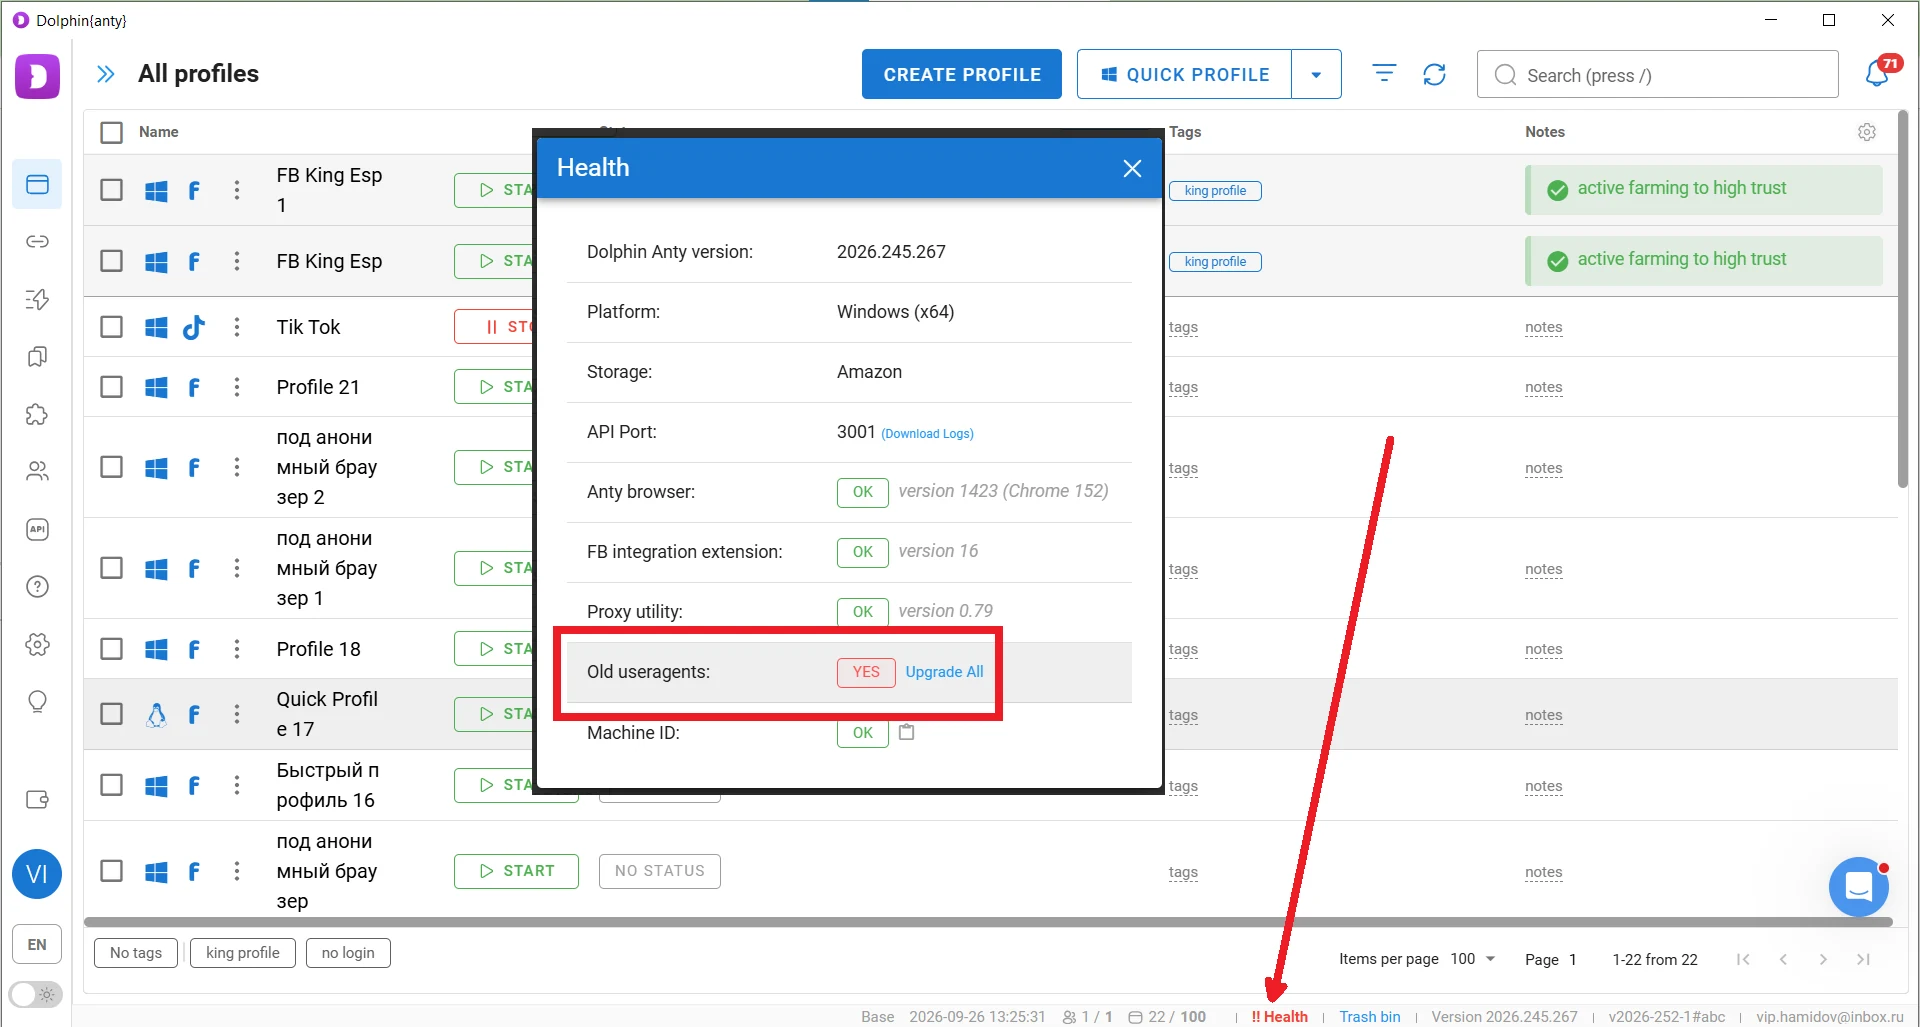Image resolution: width=1920 pixels, height=1027 pixels.
Task: Click the Quick Profile button
Action: pyautogui.click(x=1185, y=74)
